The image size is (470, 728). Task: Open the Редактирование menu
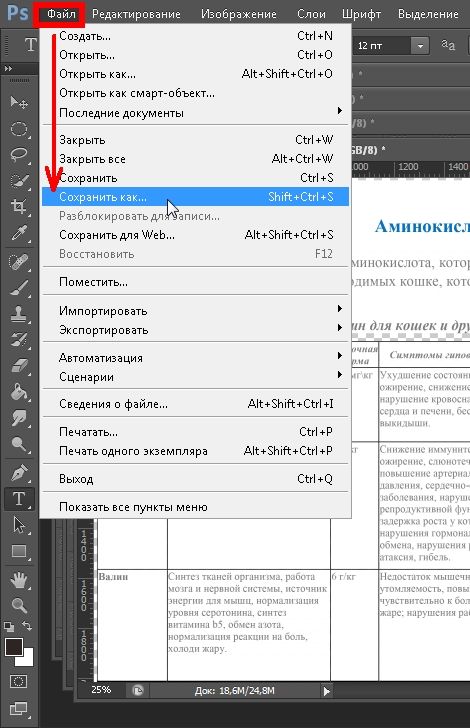[x=136, y=14]
